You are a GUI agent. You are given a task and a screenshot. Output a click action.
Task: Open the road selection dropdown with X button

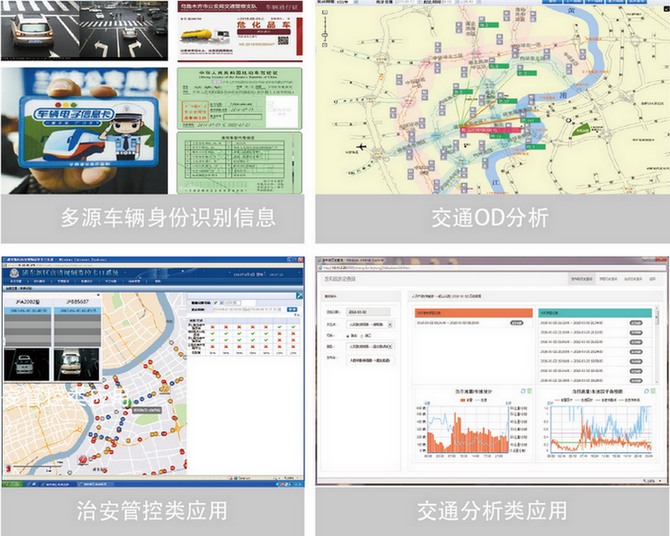click(370, 324)
